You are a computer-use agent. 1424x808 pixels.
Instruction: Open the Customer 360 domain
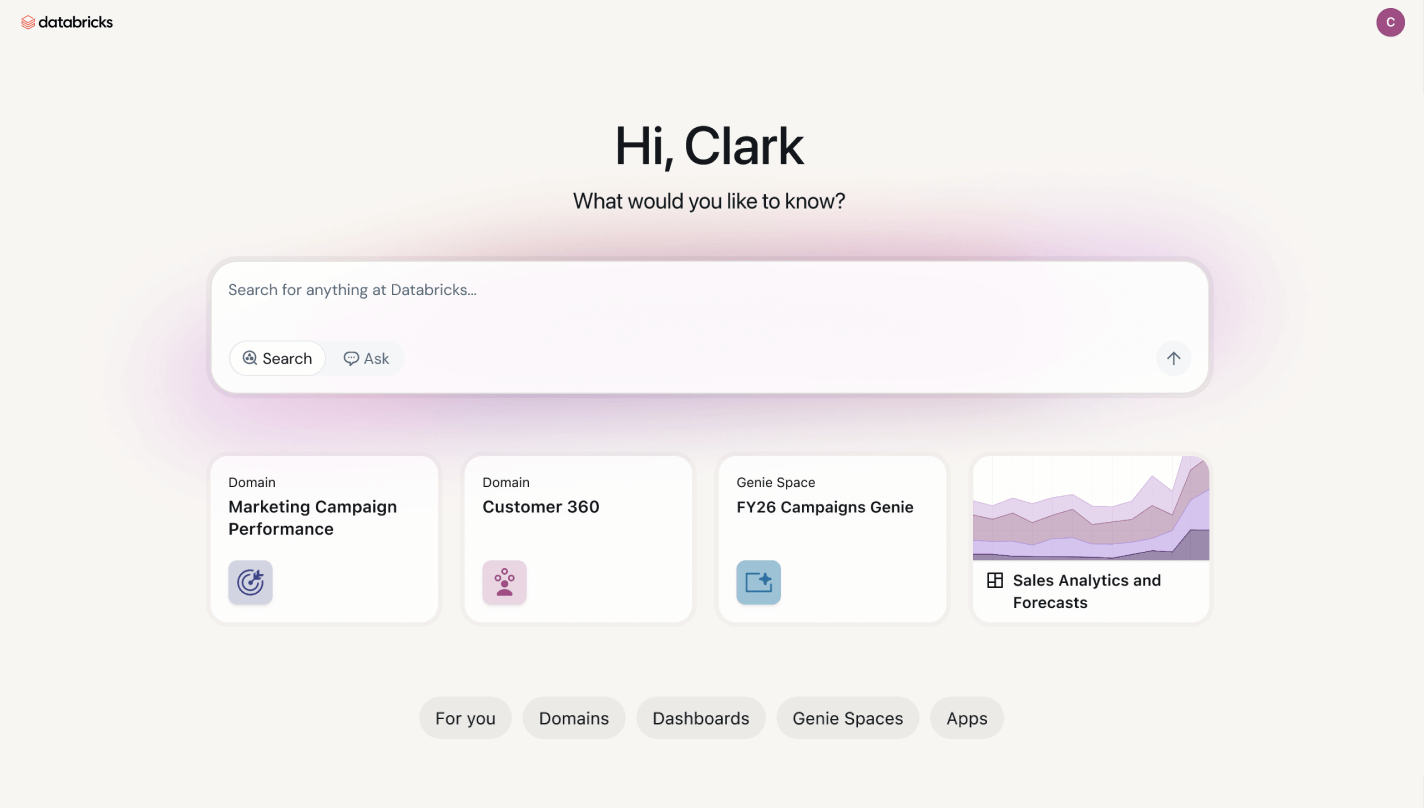click(x=578, y=539)
